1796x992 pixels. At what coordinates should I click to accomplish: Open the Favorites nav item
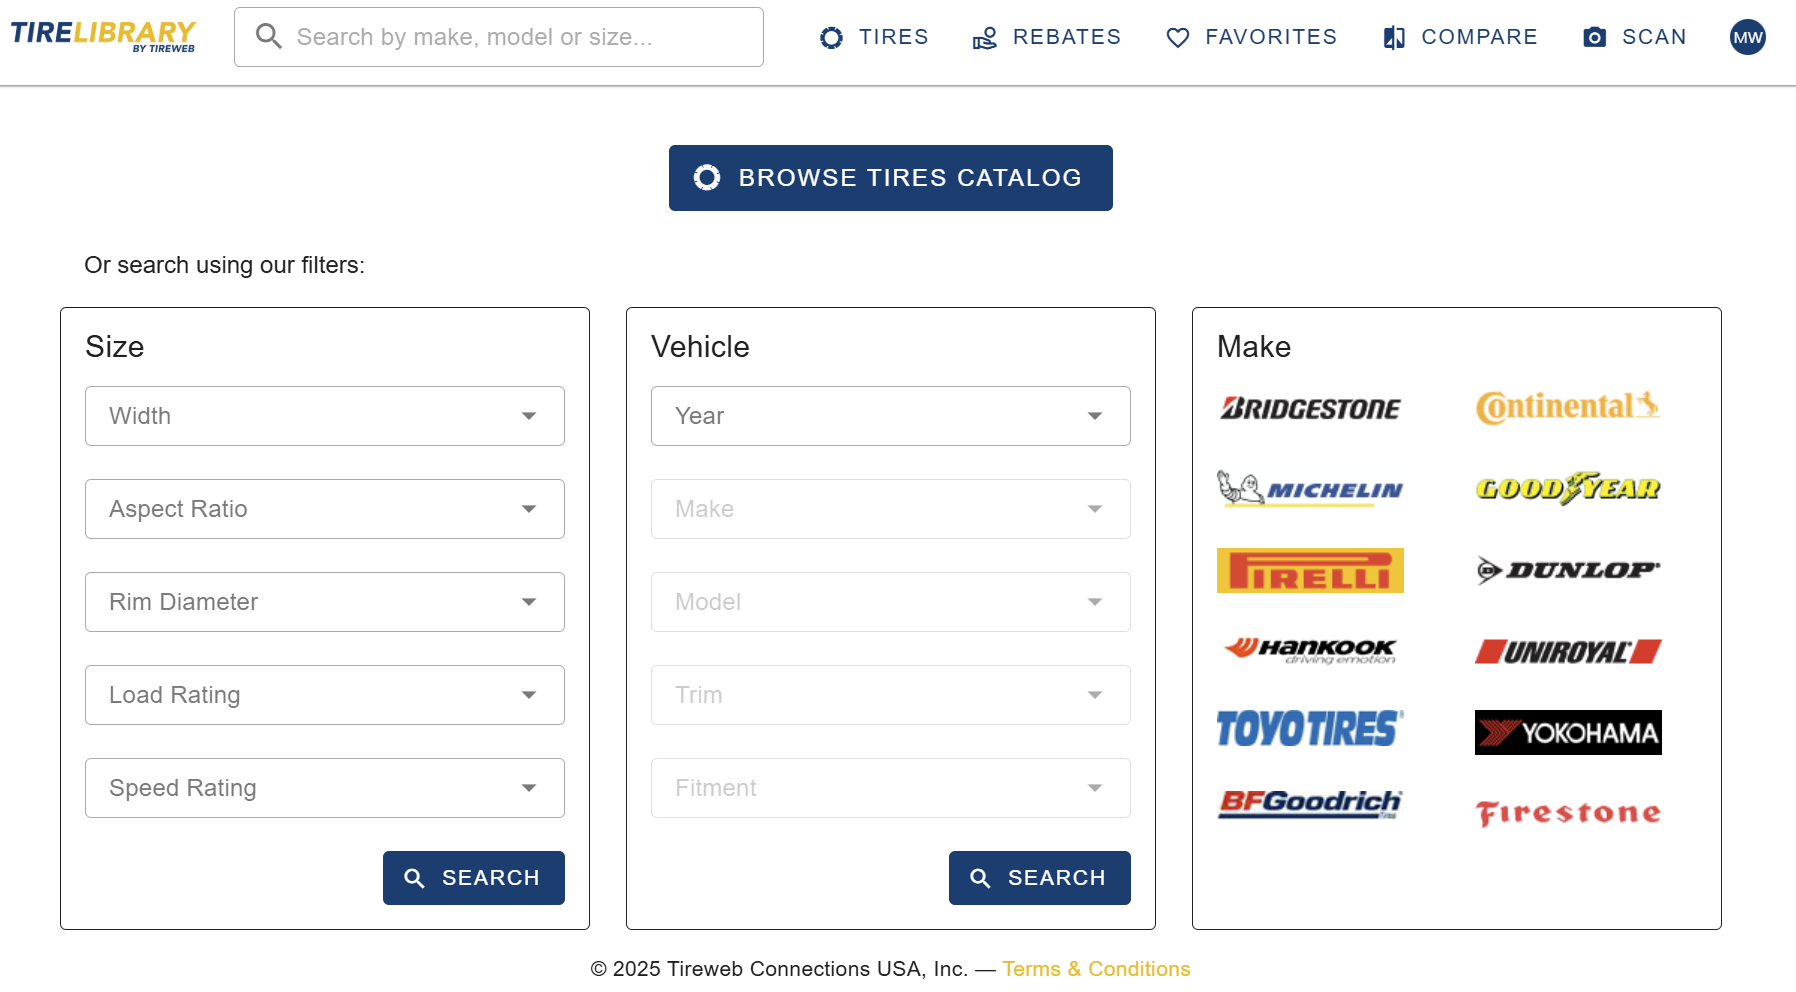pyautogui.click(x=1252, y=37)
